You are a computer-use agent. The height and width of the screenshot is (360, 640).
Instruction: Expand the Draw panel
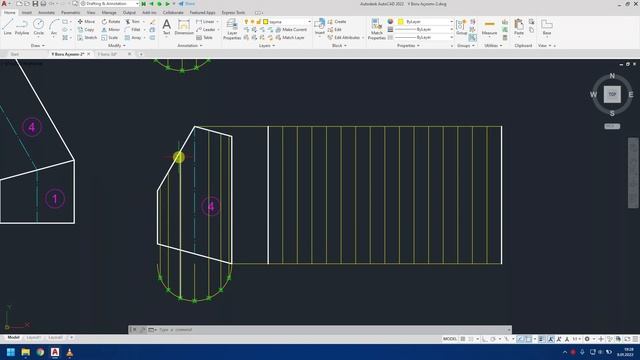click(x=38, y=46)
